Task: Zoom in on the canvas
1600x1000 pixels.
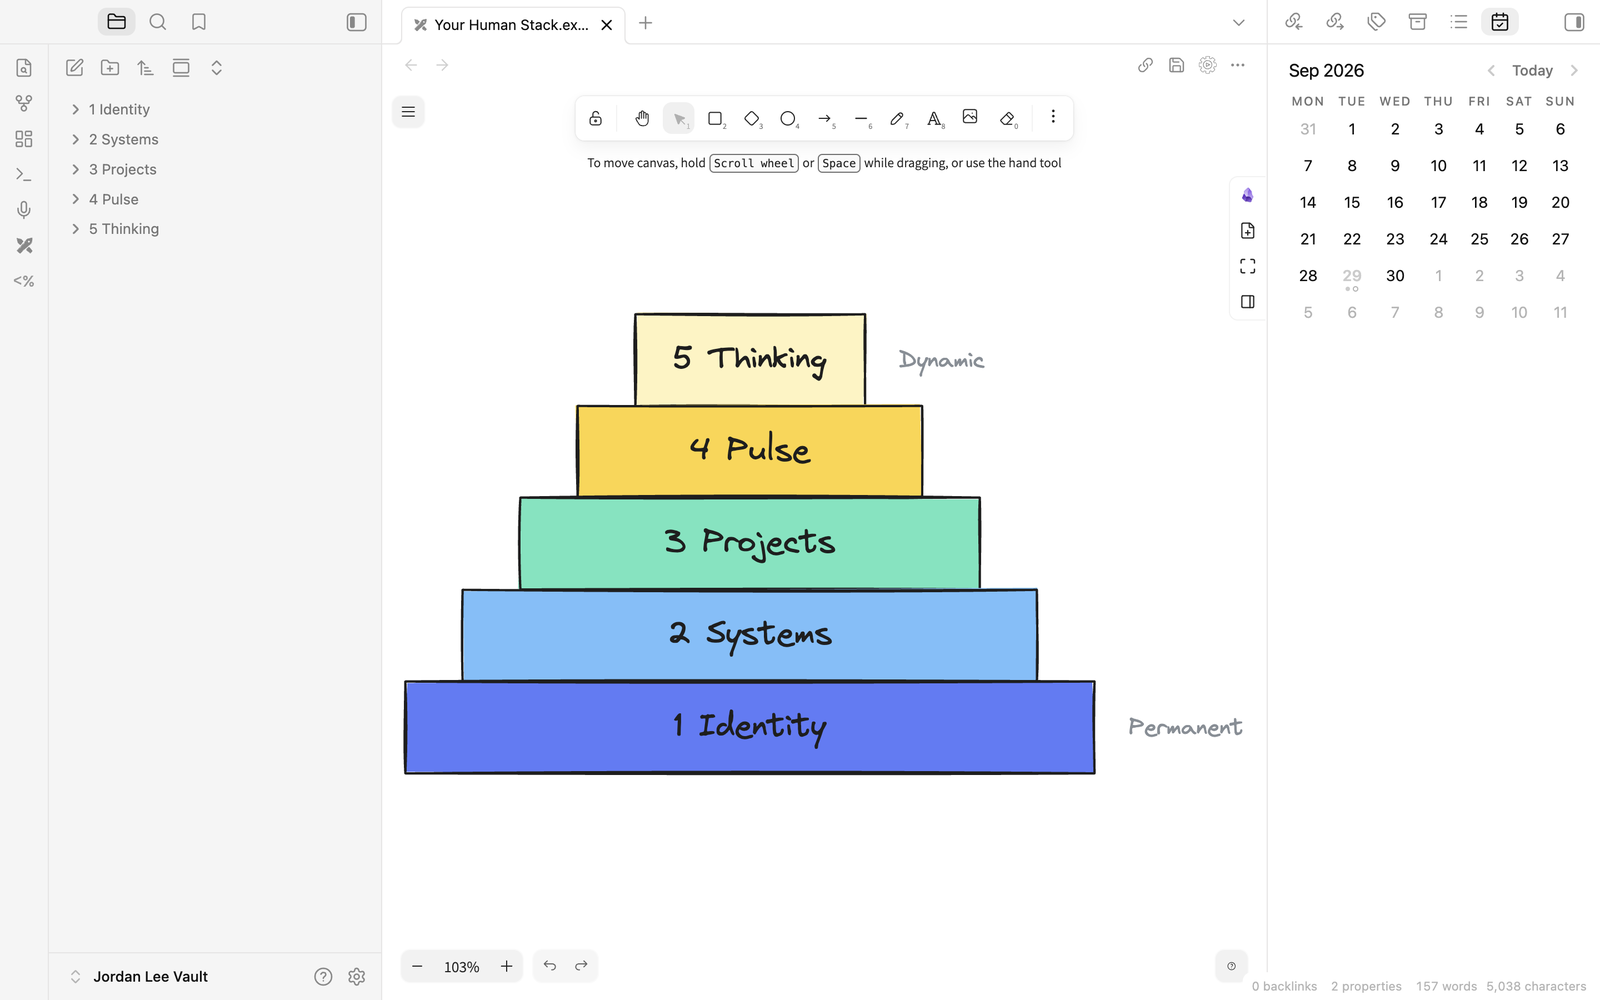Action: pyautogui.click(x=507, y=966)
